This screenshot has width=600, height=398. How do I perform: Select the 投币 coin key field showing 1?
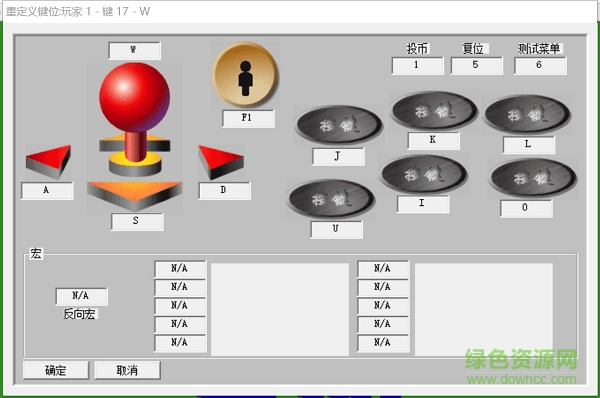click(417, 65)
